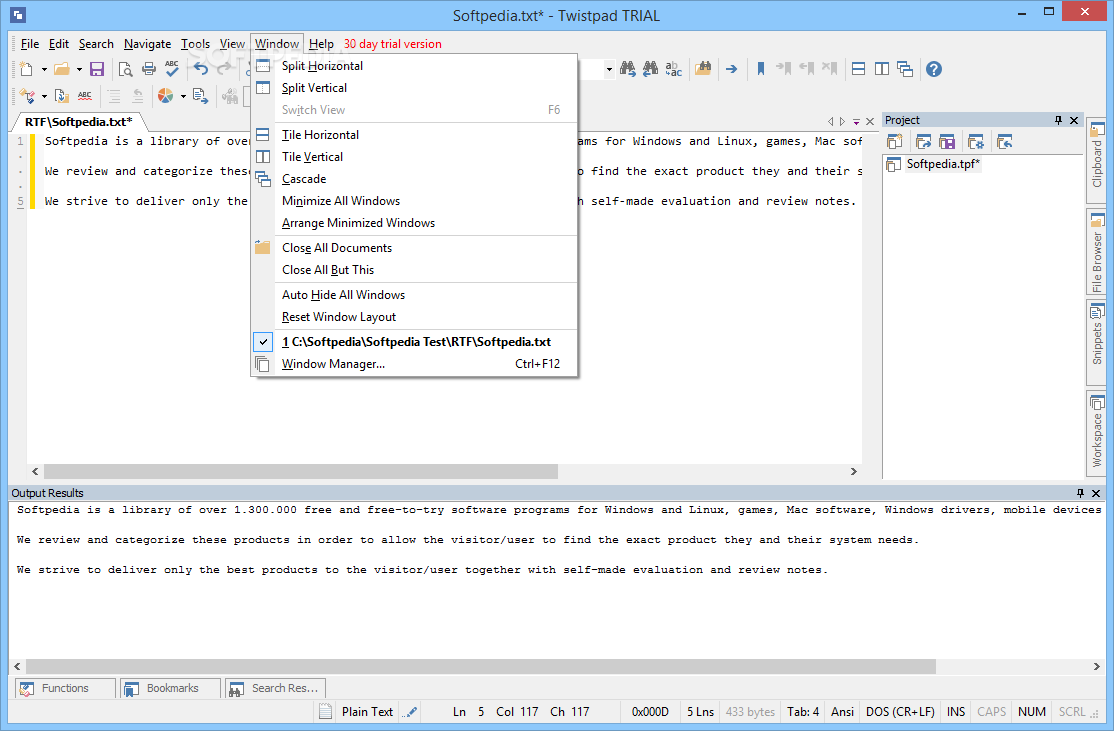
Task: Click DOS (CR+LF) line ending in status bar
Action: pyautogui.click(x=900, y=712)
